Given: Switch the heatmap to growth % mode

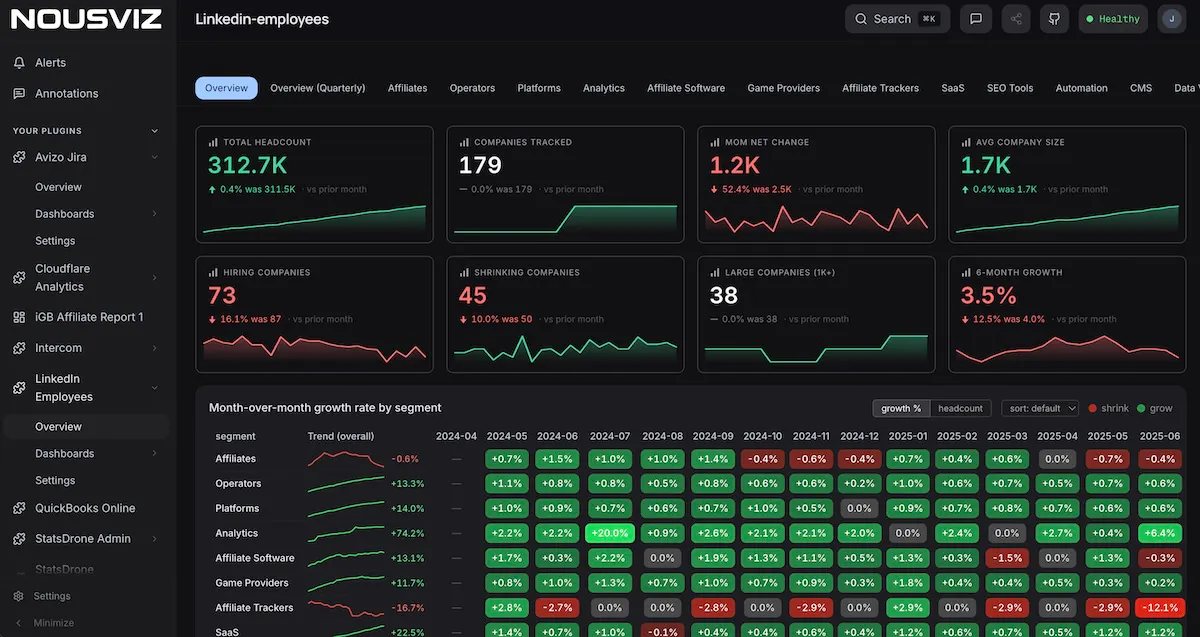Looking at the screenshot, I should pyautogui.click(x=901, y=408).
